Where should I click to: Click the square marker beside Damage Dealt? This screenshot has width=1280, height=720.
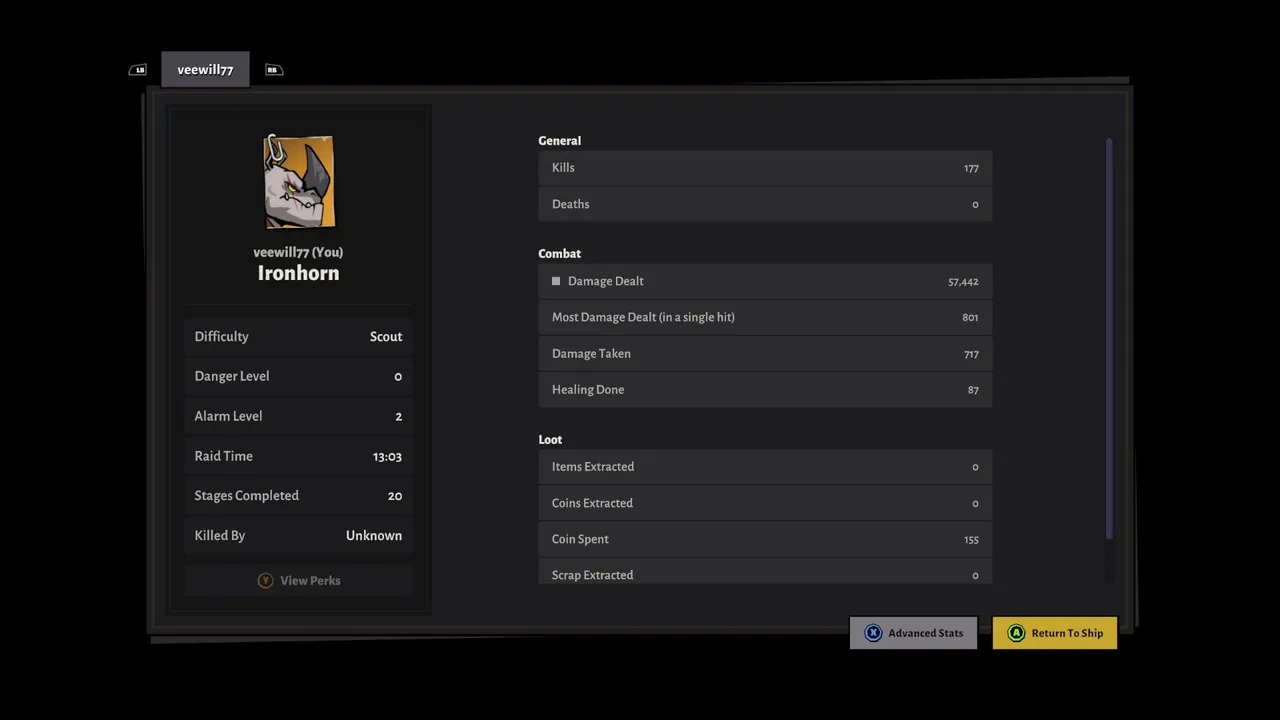pyautogui.click(x=556, y=281)
